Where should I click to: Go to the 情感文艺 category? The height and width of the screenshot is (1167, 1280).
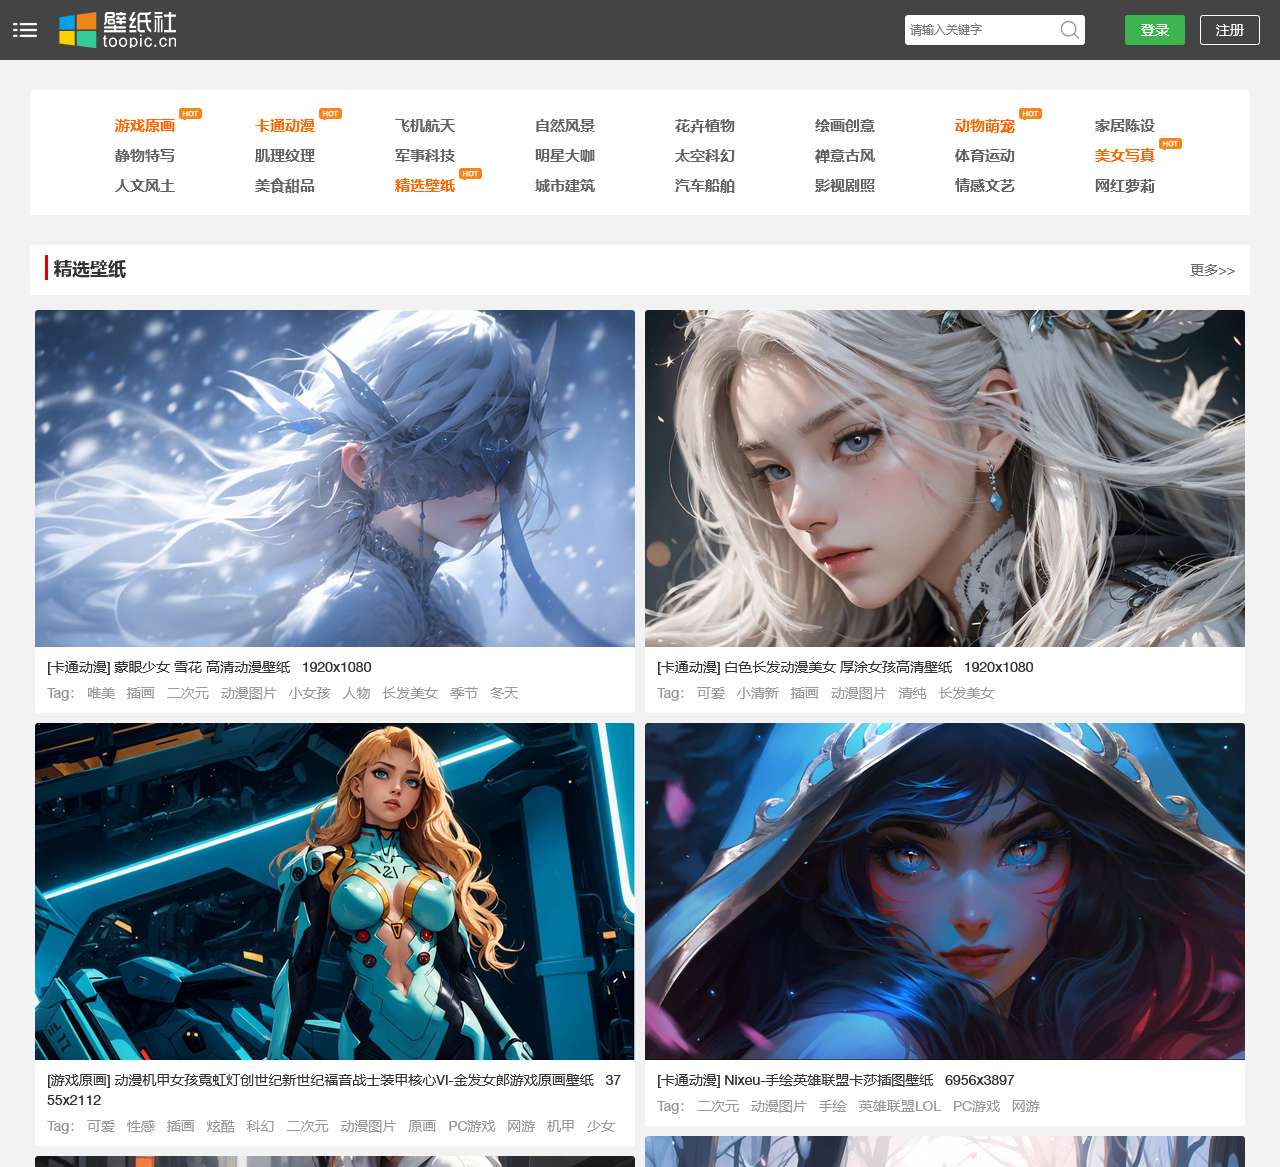point(985,186)
